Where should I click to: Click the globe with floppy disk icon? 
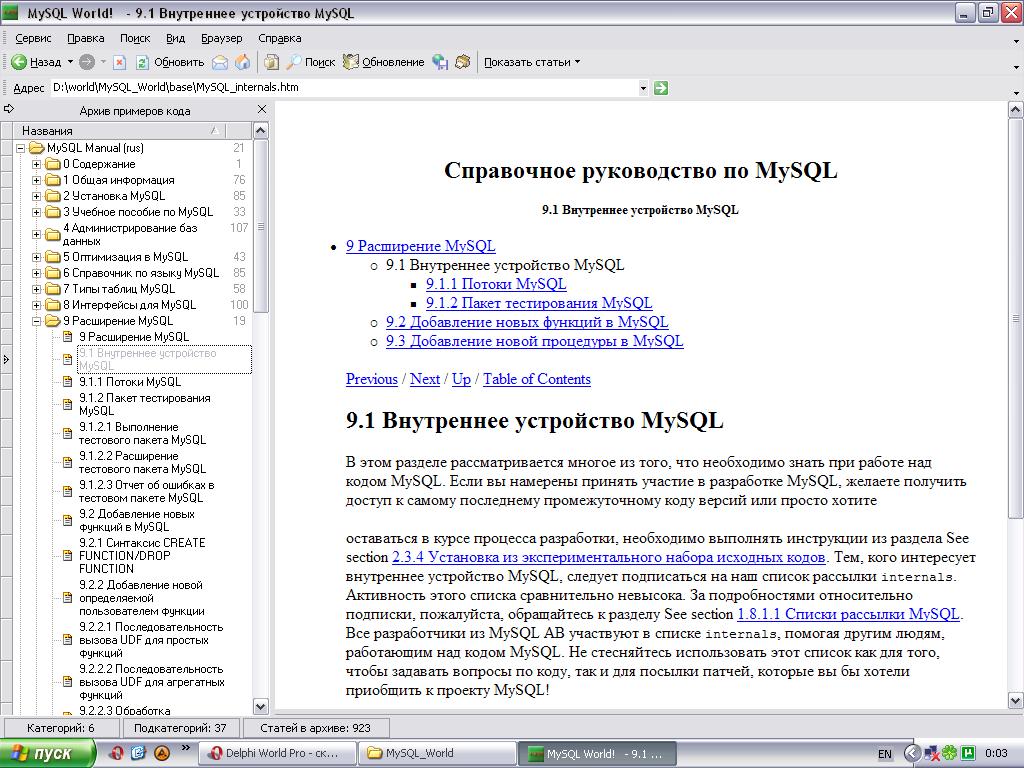point(440,62)
